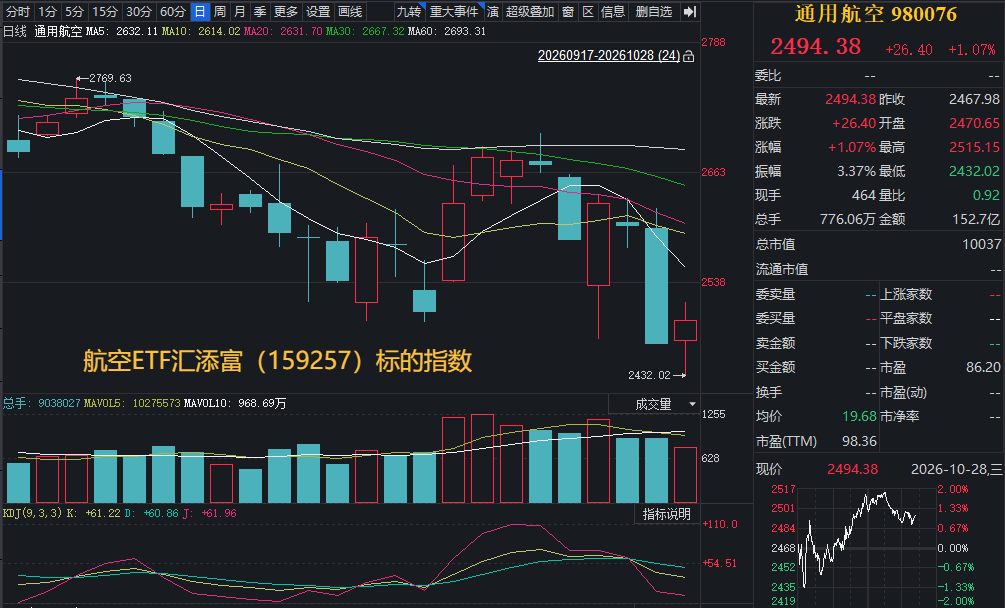This screenshot has width=1005, height=608.
Task: Toggle the 信息 info panel
Action: (613, 12)
